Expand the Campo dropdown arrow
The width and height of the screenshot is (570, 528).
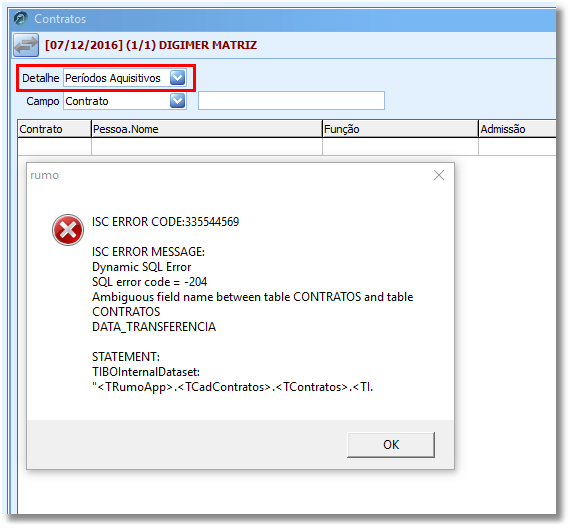pos(177,101)
